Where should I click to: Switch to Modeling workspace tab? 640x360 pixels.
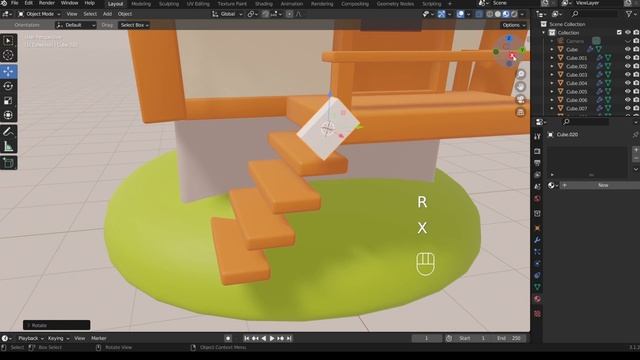click(x=141, y=4)
